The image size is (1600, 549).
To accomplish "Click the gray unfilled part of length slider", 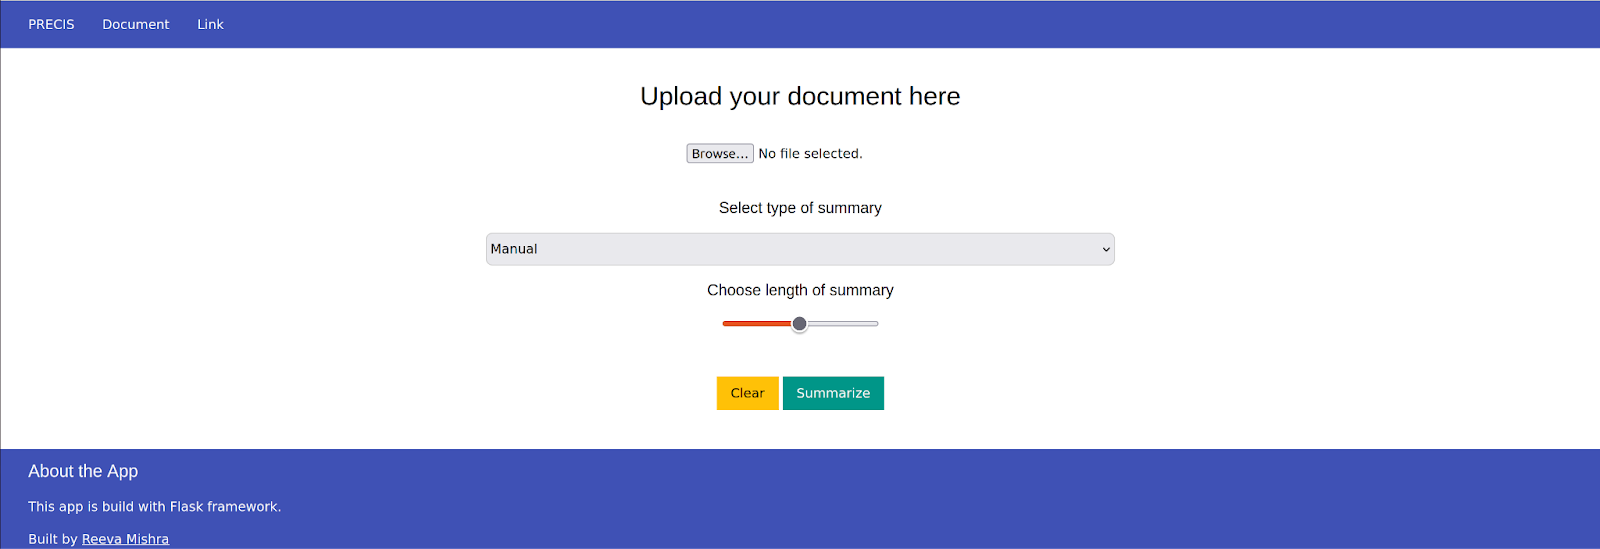I will 843,324.
